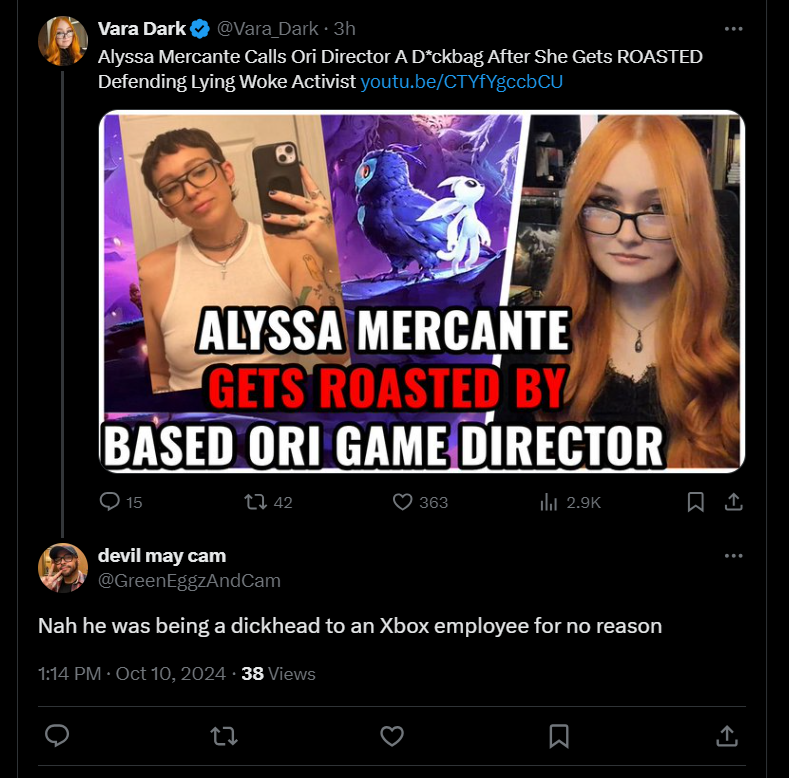
Task: Go to @GreenEggzAndCam profile handle
Action: pyautogui.click(x=189, y=580)
